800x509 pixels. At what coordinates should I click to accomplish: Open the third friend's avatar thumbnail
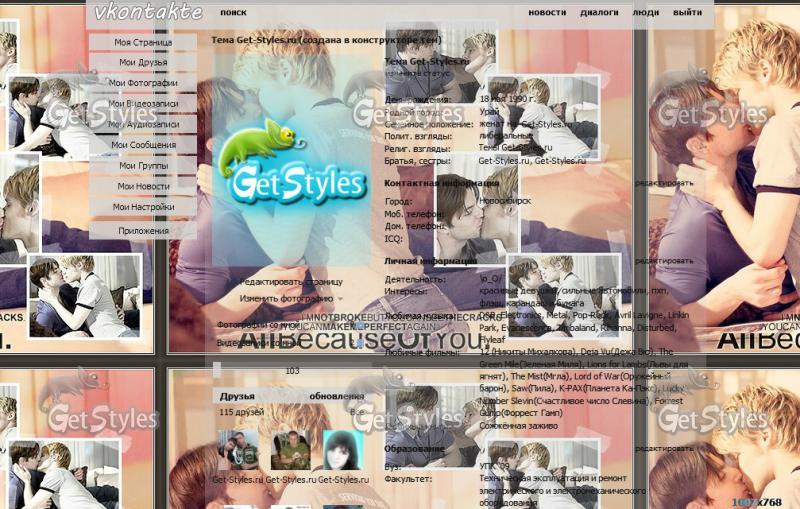coord(341,450)
